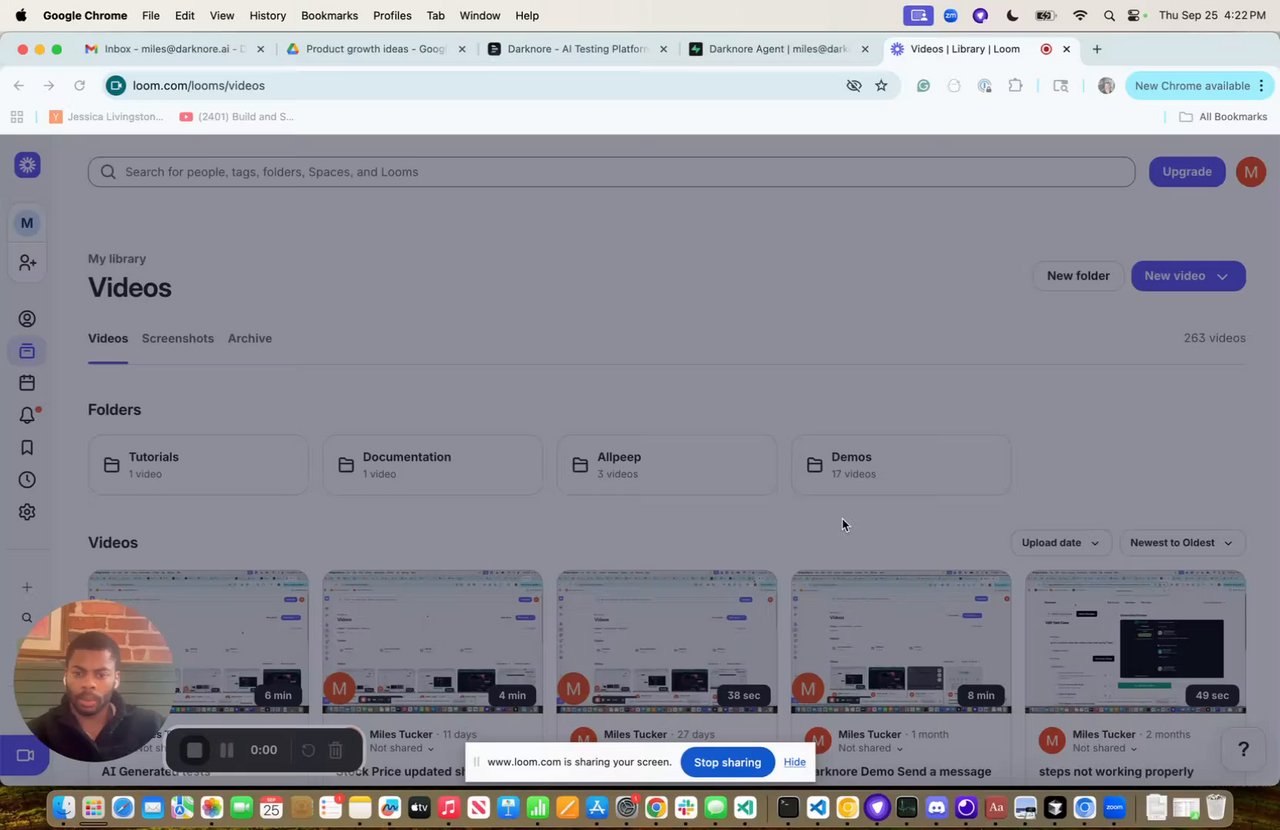Switch to the Inbox Gmail browser tab
The image size is (1280, 830).
[x=174, y=49]
